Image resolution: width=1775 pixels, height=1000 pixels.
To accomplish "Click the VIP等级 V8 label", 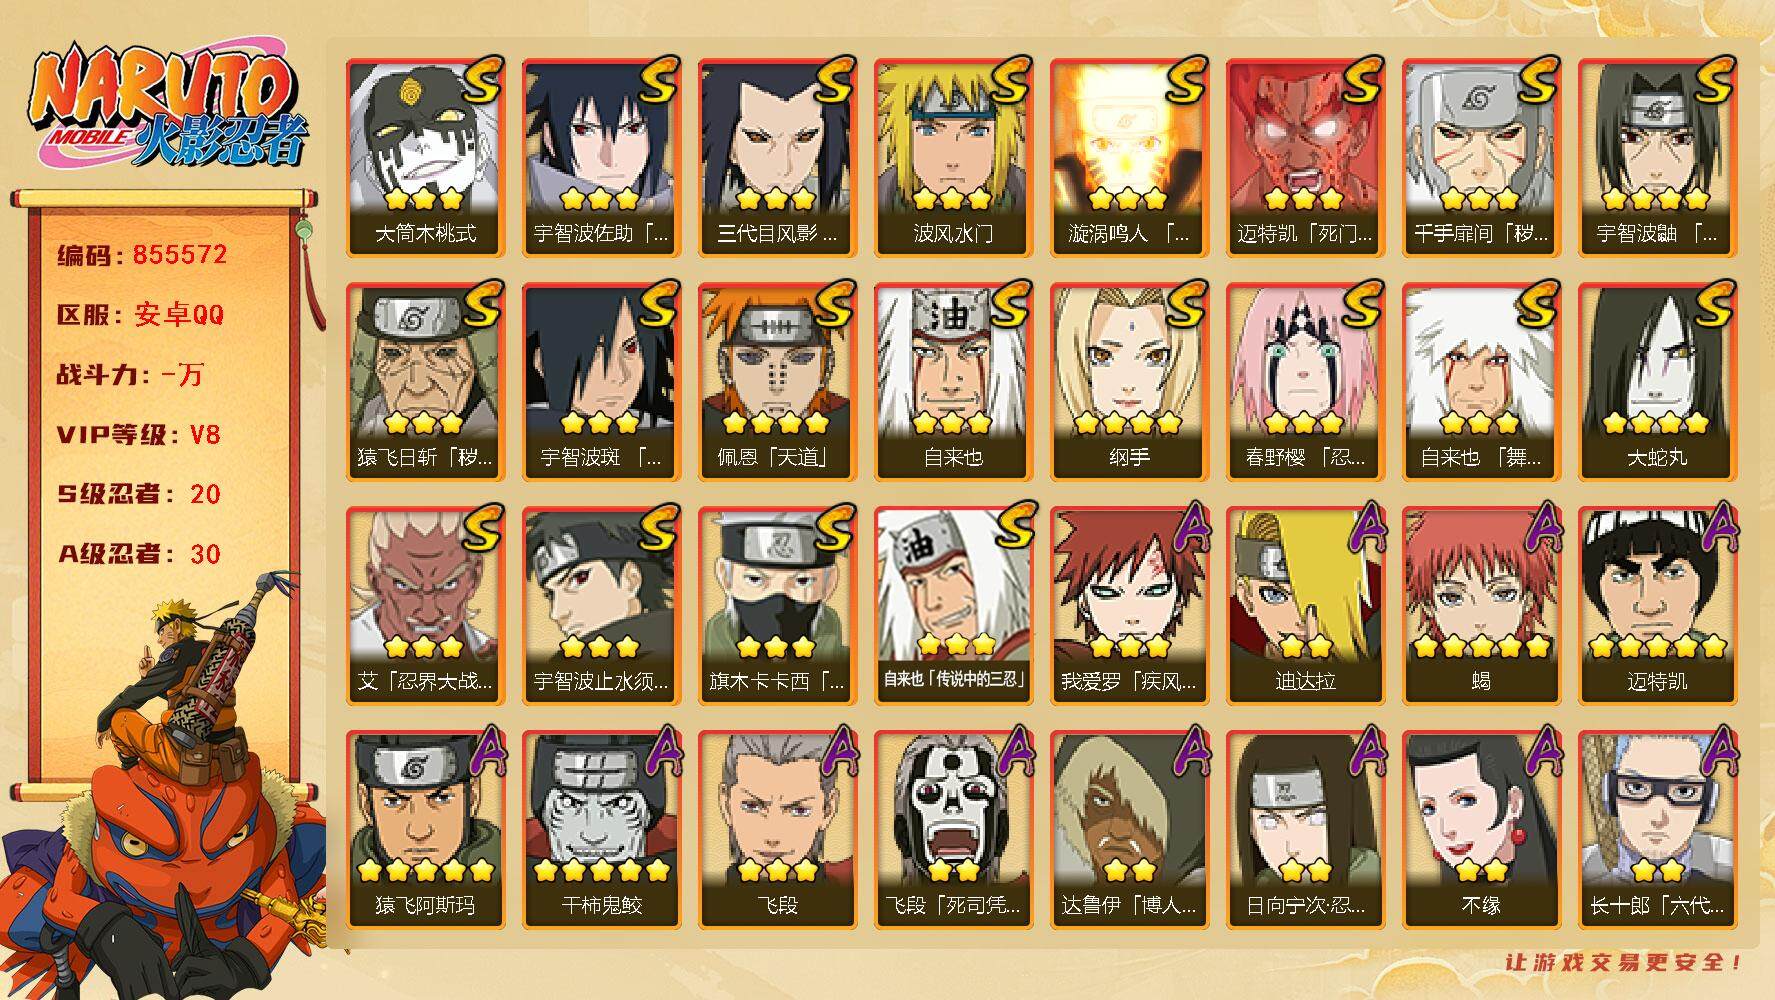I will 138,435.
